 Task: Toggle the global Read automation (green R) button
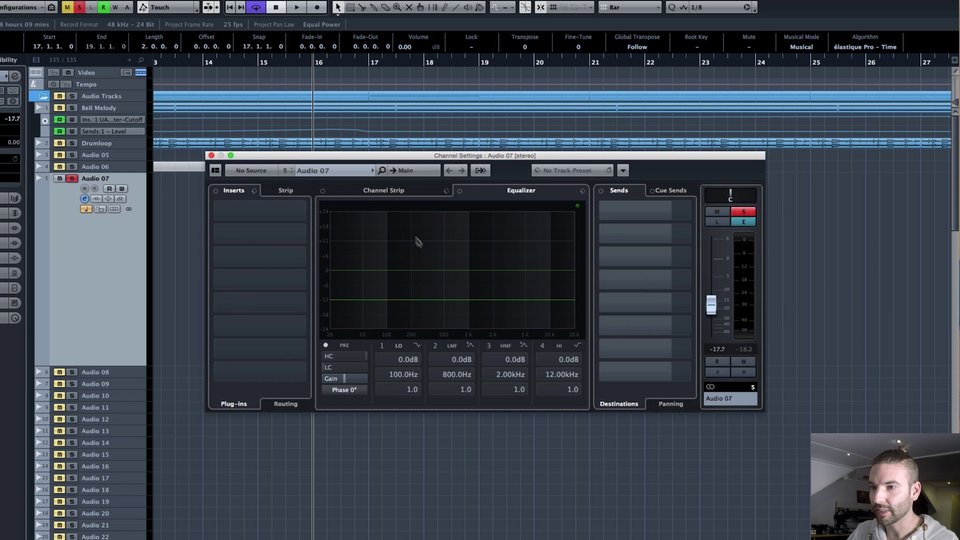(x=103, y=7)
